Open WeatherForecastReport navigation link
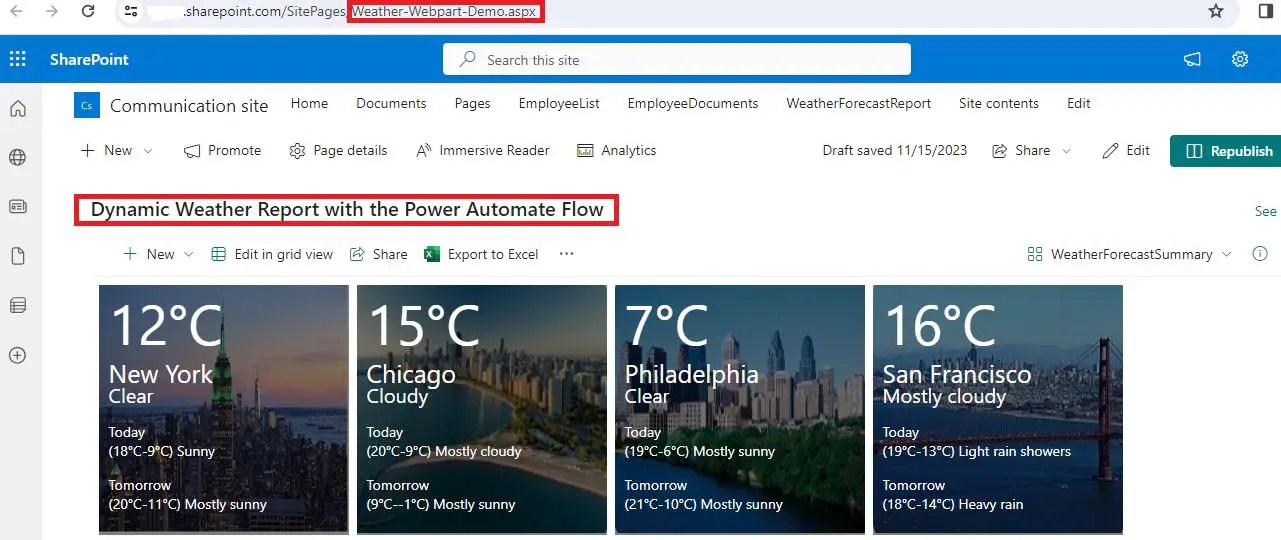Viewport: 1281px width, 540px height. pos(858,103)
